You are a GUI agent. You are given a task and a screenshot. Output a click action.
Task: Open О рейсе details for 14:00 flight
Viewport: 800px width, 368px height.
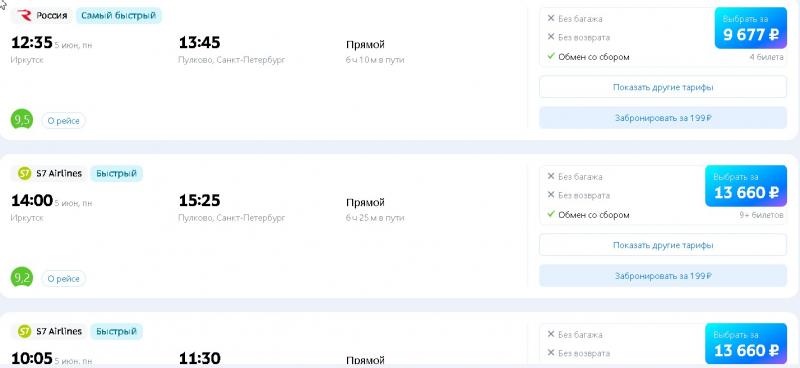point(64,279)
